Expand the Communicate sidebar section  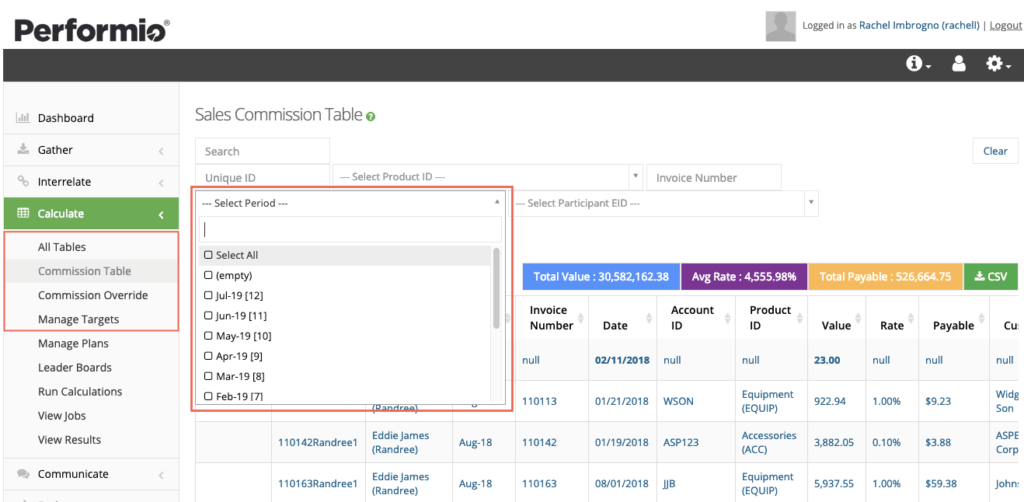(161, 475)
